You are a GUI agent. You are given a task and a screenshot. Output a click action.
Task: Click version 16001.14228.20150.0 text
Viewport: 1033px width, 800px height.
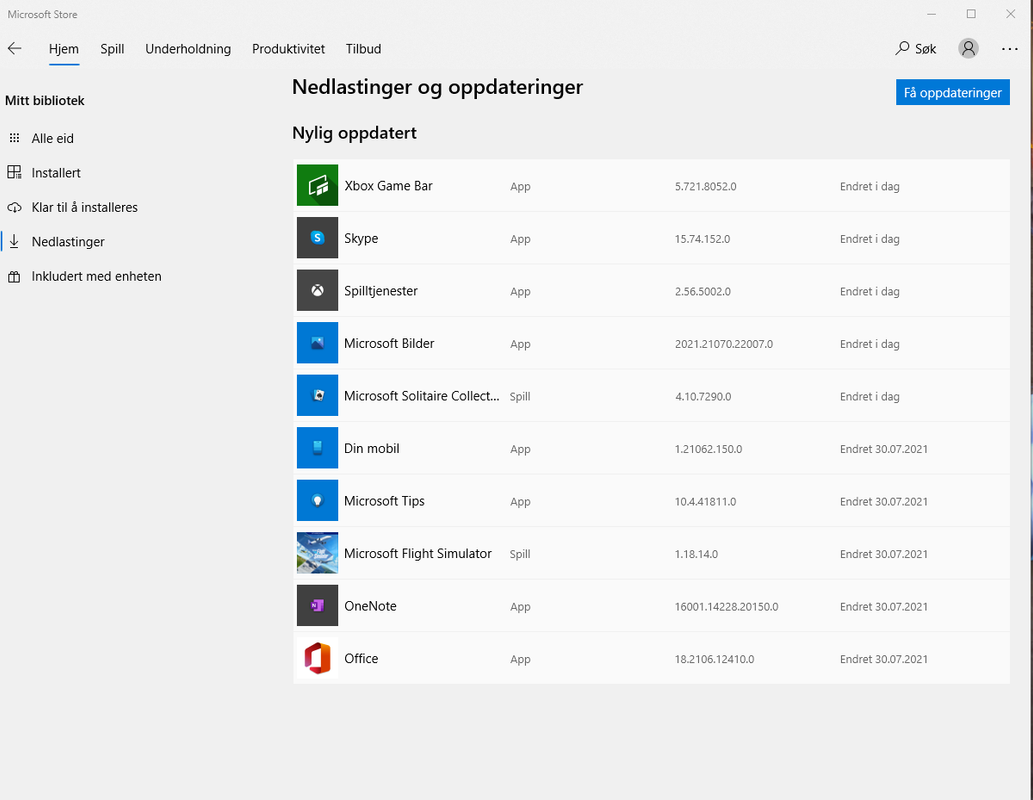(727, 607)
